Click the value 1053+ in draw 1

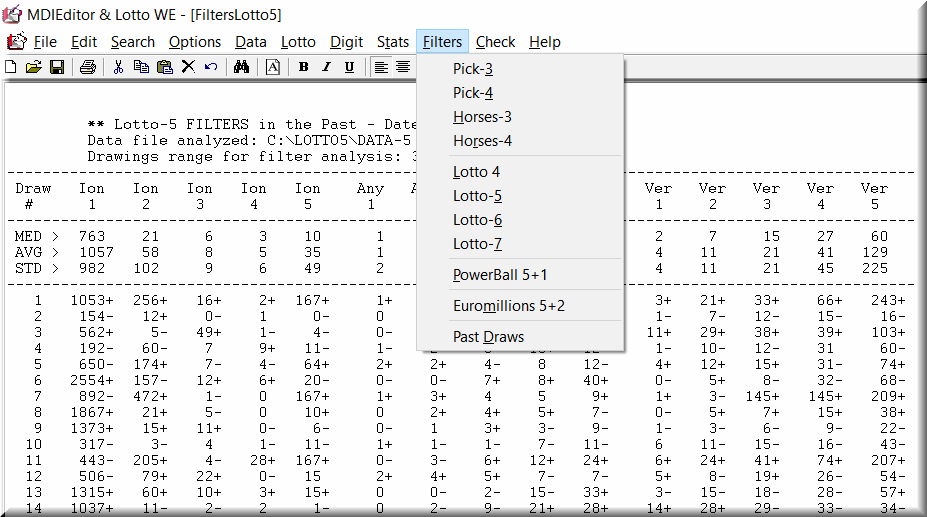coord(92,300)
